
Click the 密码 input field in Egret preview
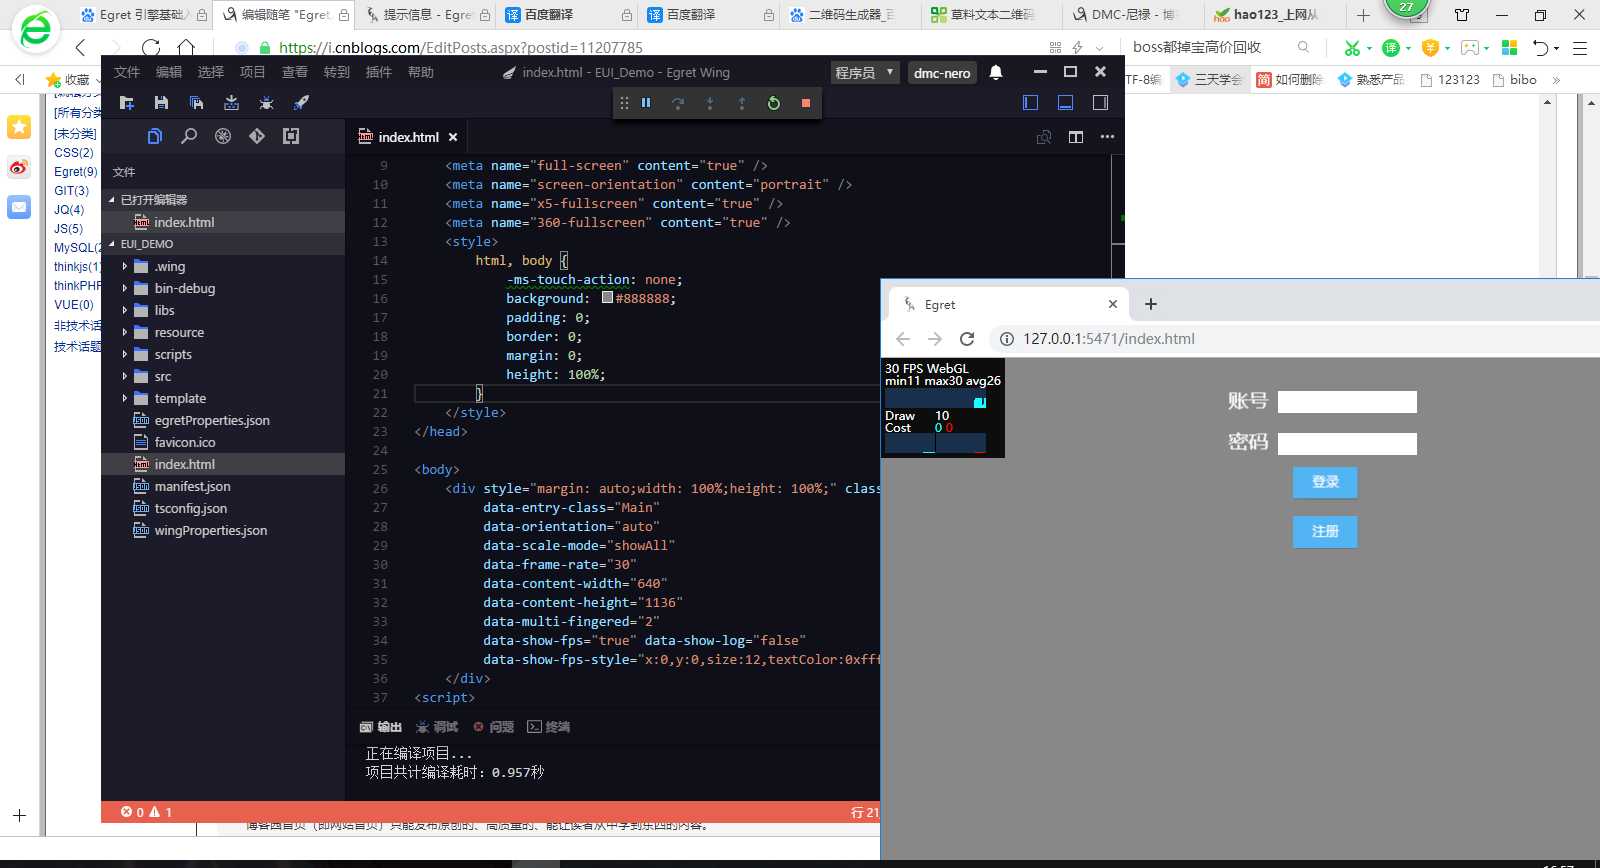tap(1347, 444)
